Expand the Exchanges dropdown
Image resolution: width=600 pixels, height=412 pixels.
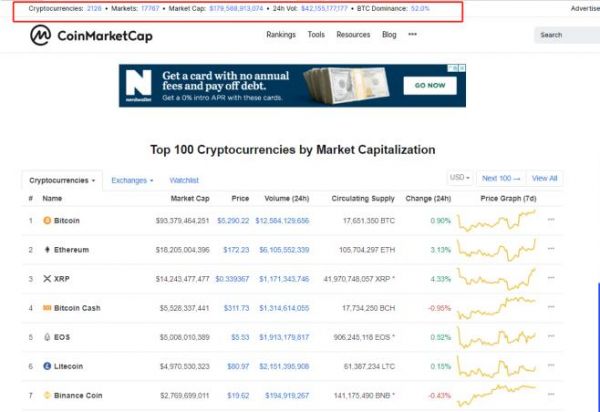pos(132,181)
